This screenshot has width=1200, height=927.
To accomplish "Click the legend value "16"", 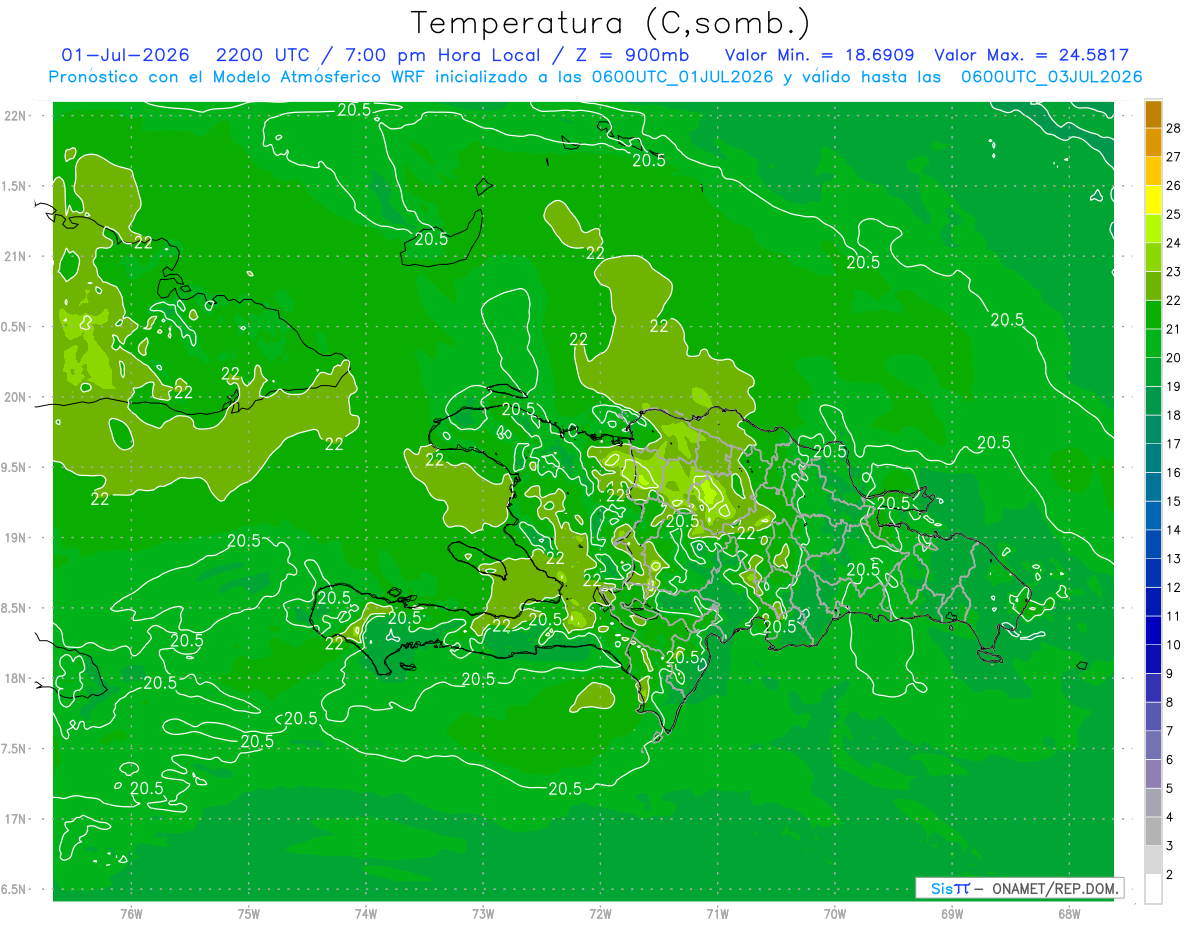I will tap(1174, 473).
